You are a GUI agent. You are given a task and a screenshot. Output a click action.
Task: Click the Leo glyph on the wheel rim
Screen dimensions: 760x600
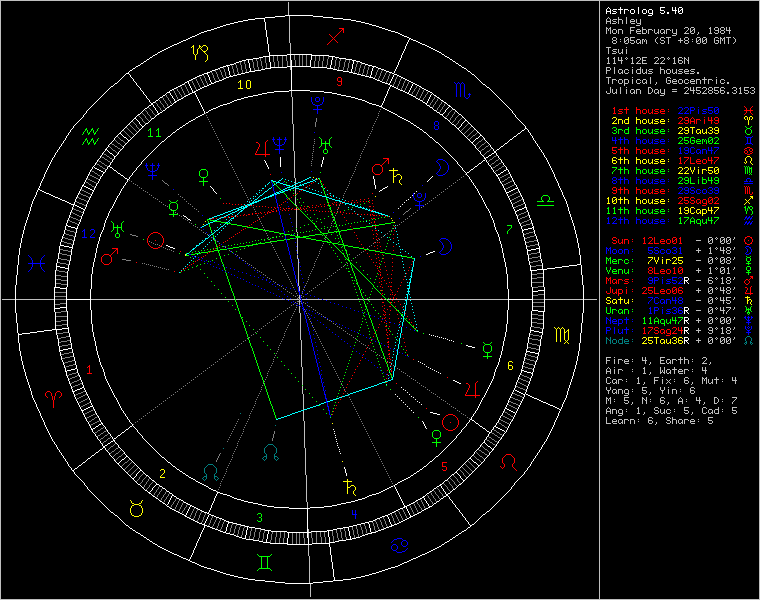click(508, 462)
